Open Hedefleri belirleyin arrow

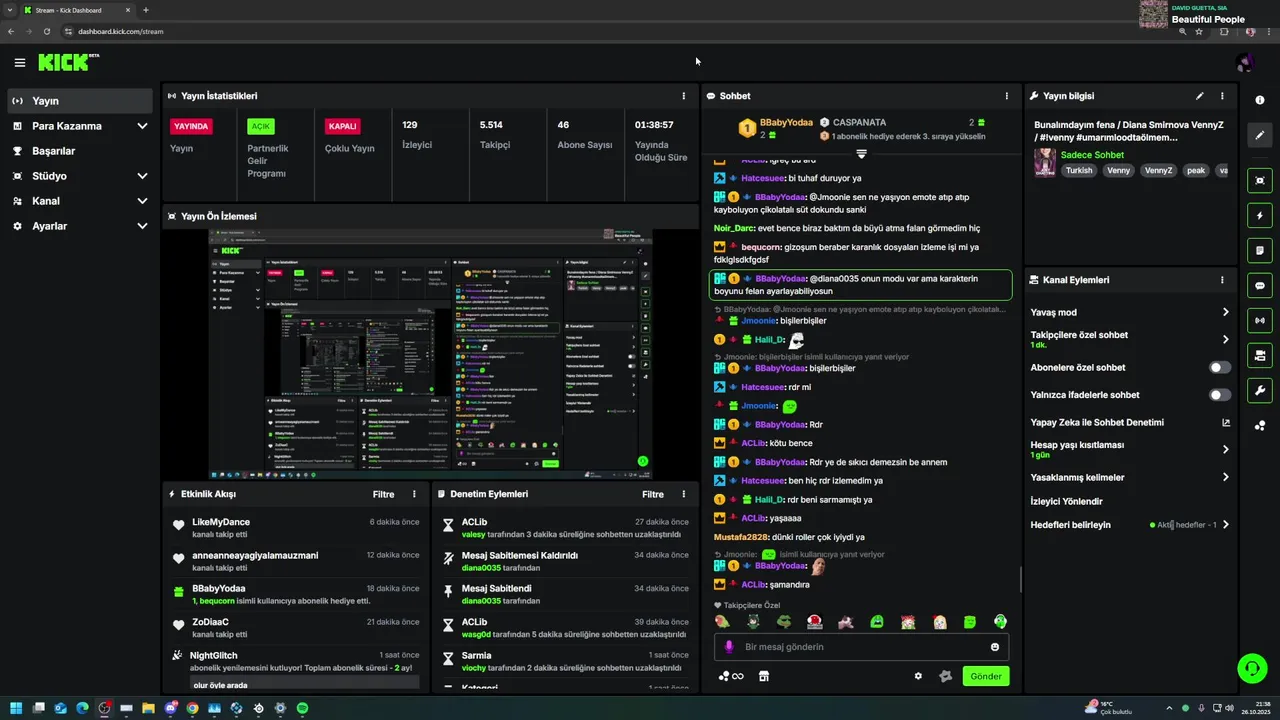[1226, 525]
